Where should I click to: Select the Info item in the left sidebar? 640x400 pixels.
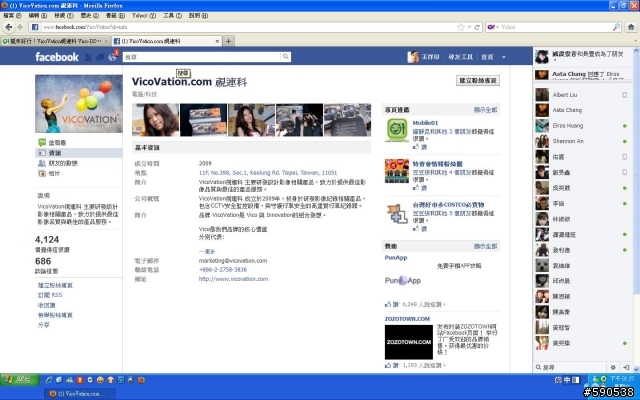79,153
